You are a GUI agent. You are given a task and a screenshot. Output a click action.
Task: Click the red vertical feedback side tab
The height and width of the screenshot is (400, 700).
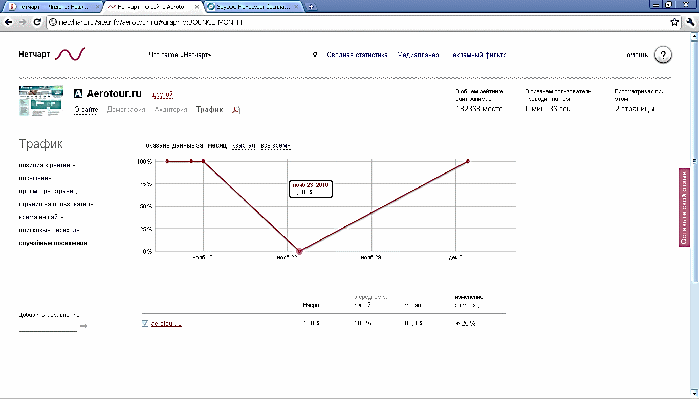[x=685, y=207]
